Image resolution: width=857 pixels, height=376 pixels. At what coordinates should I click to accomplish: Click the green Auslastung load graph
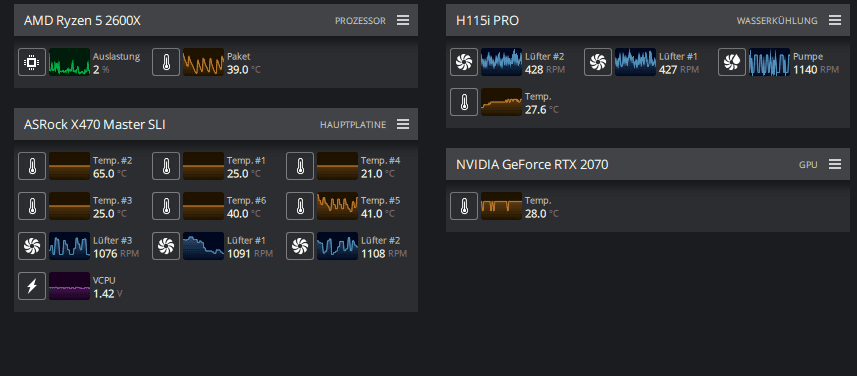(69, 62)
